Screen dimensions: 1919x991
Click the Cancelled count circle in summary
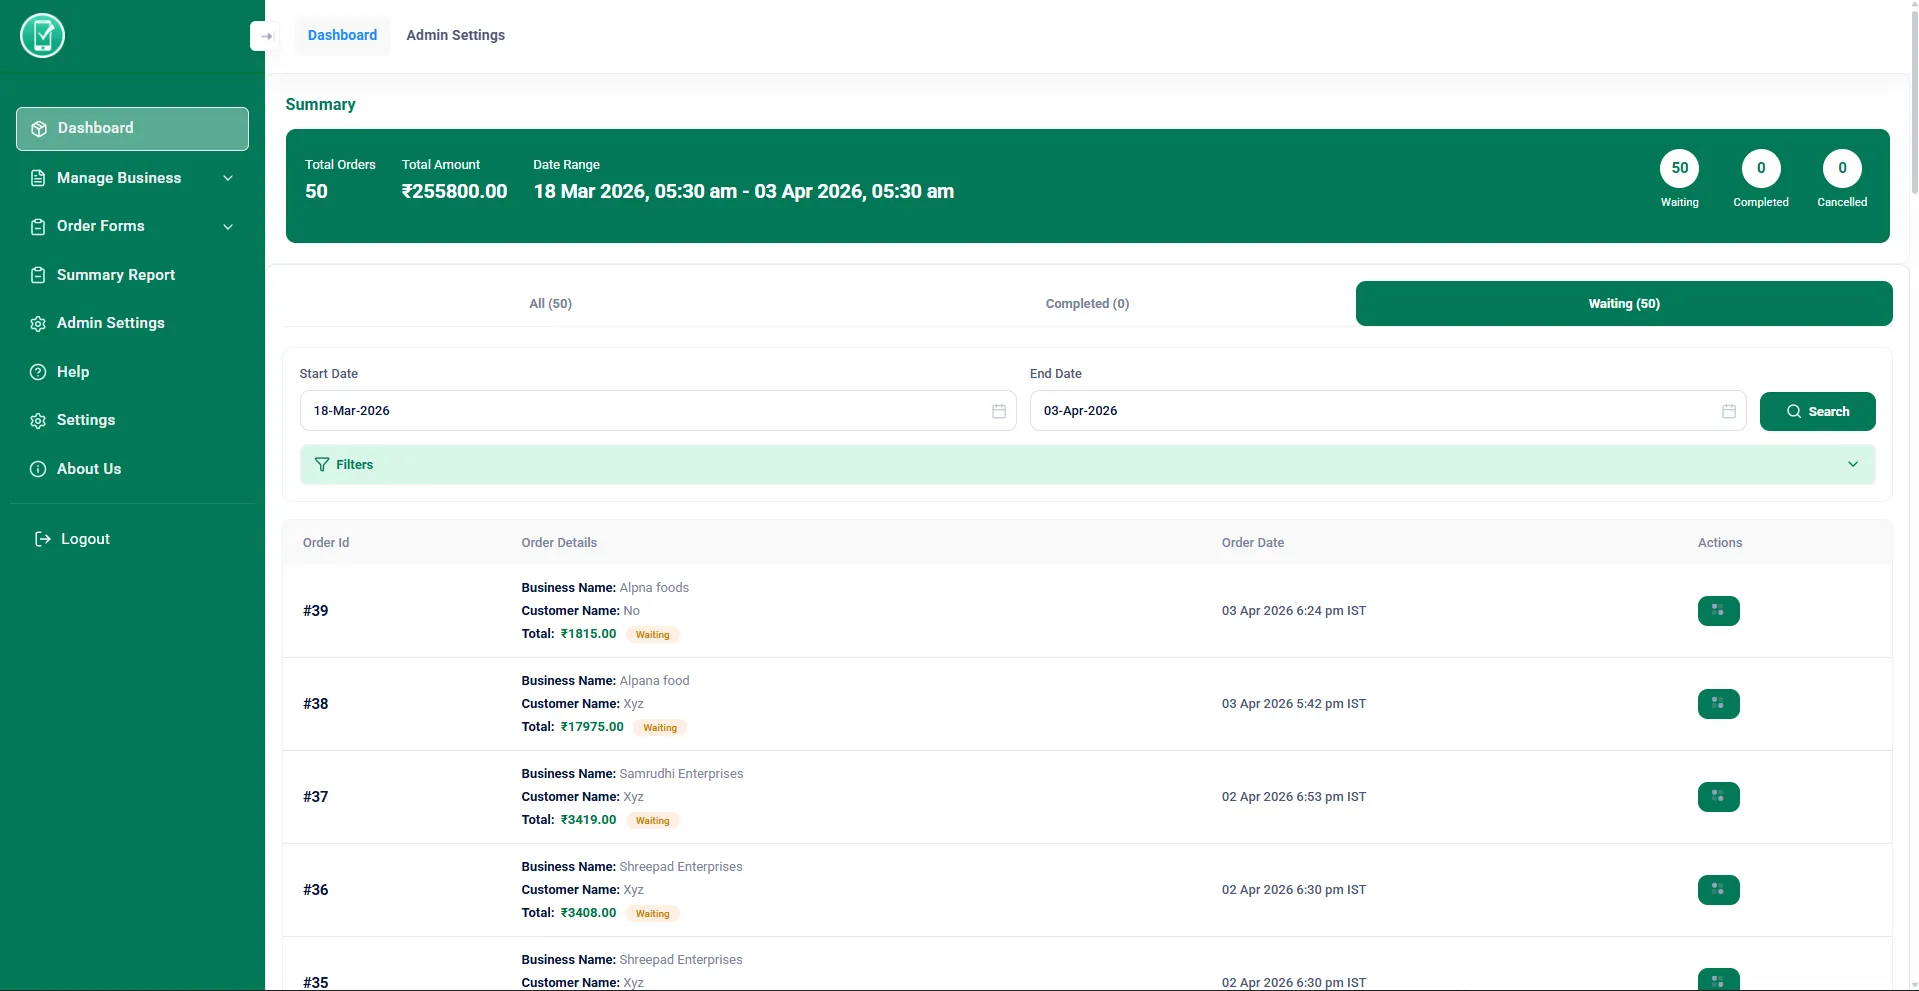click(x=1842, y=168)
